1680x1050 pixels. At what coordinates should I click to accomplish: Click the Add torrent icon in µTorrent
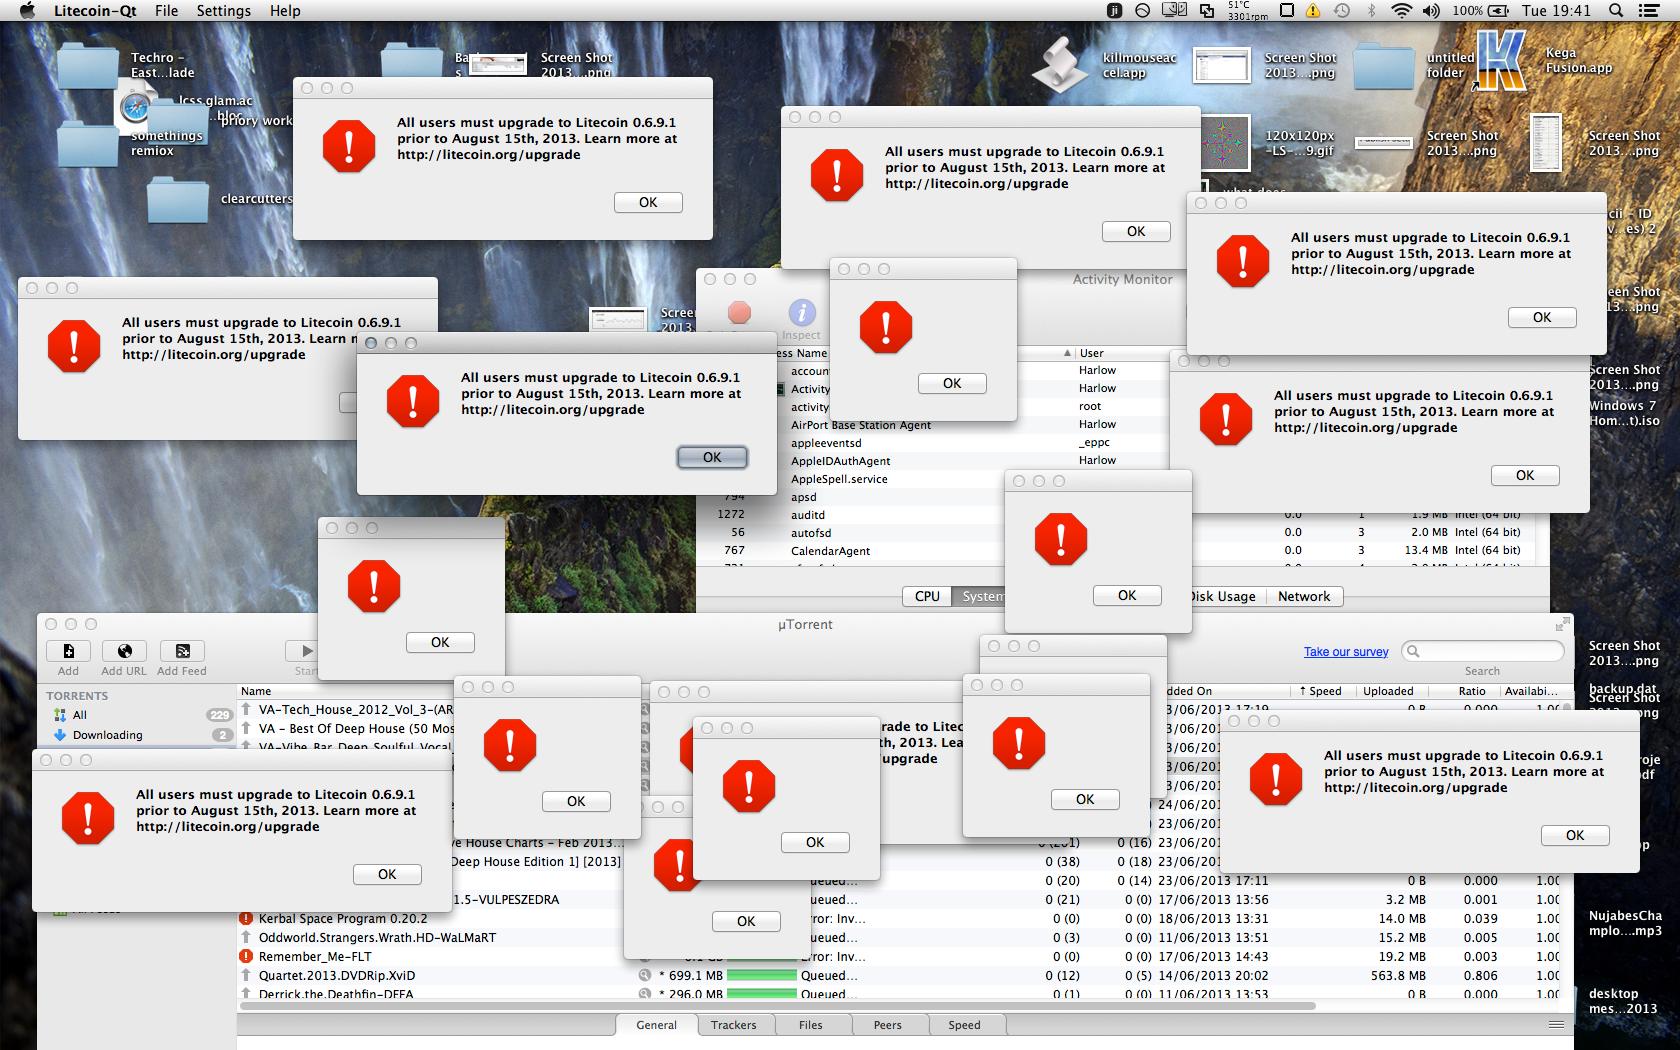[68, 651]
